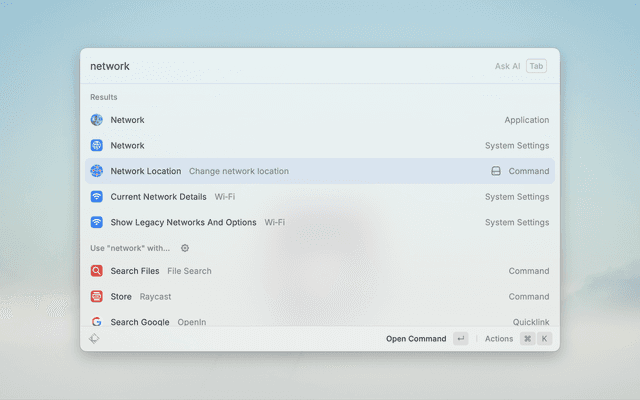This screenshot has height=400, width=640.
Task: Click the extension icon beside the Command label
Action: click(x=495, y=171)
